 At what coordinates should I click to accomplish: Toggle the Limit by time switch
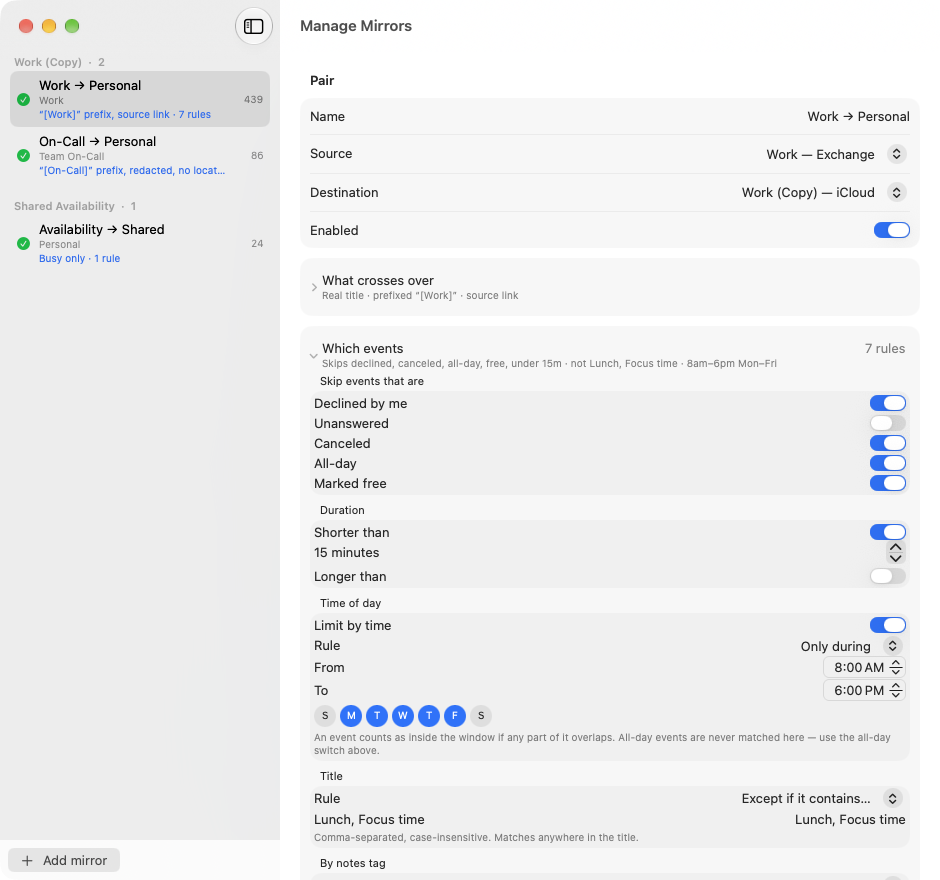click(x=888, y=625)
